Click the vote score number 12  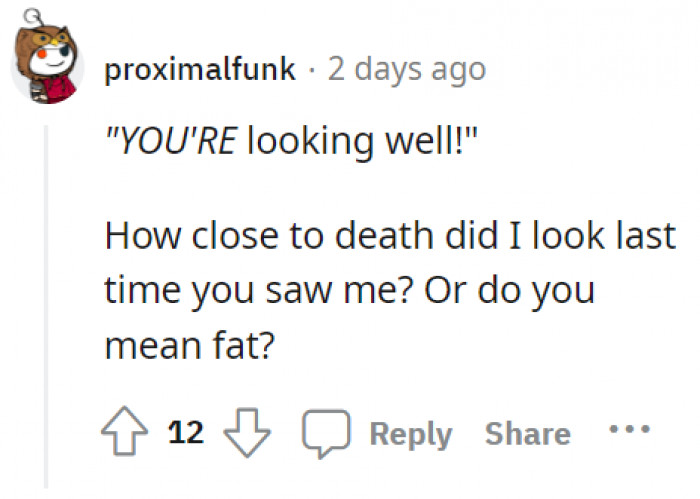(x=186, y=434)
